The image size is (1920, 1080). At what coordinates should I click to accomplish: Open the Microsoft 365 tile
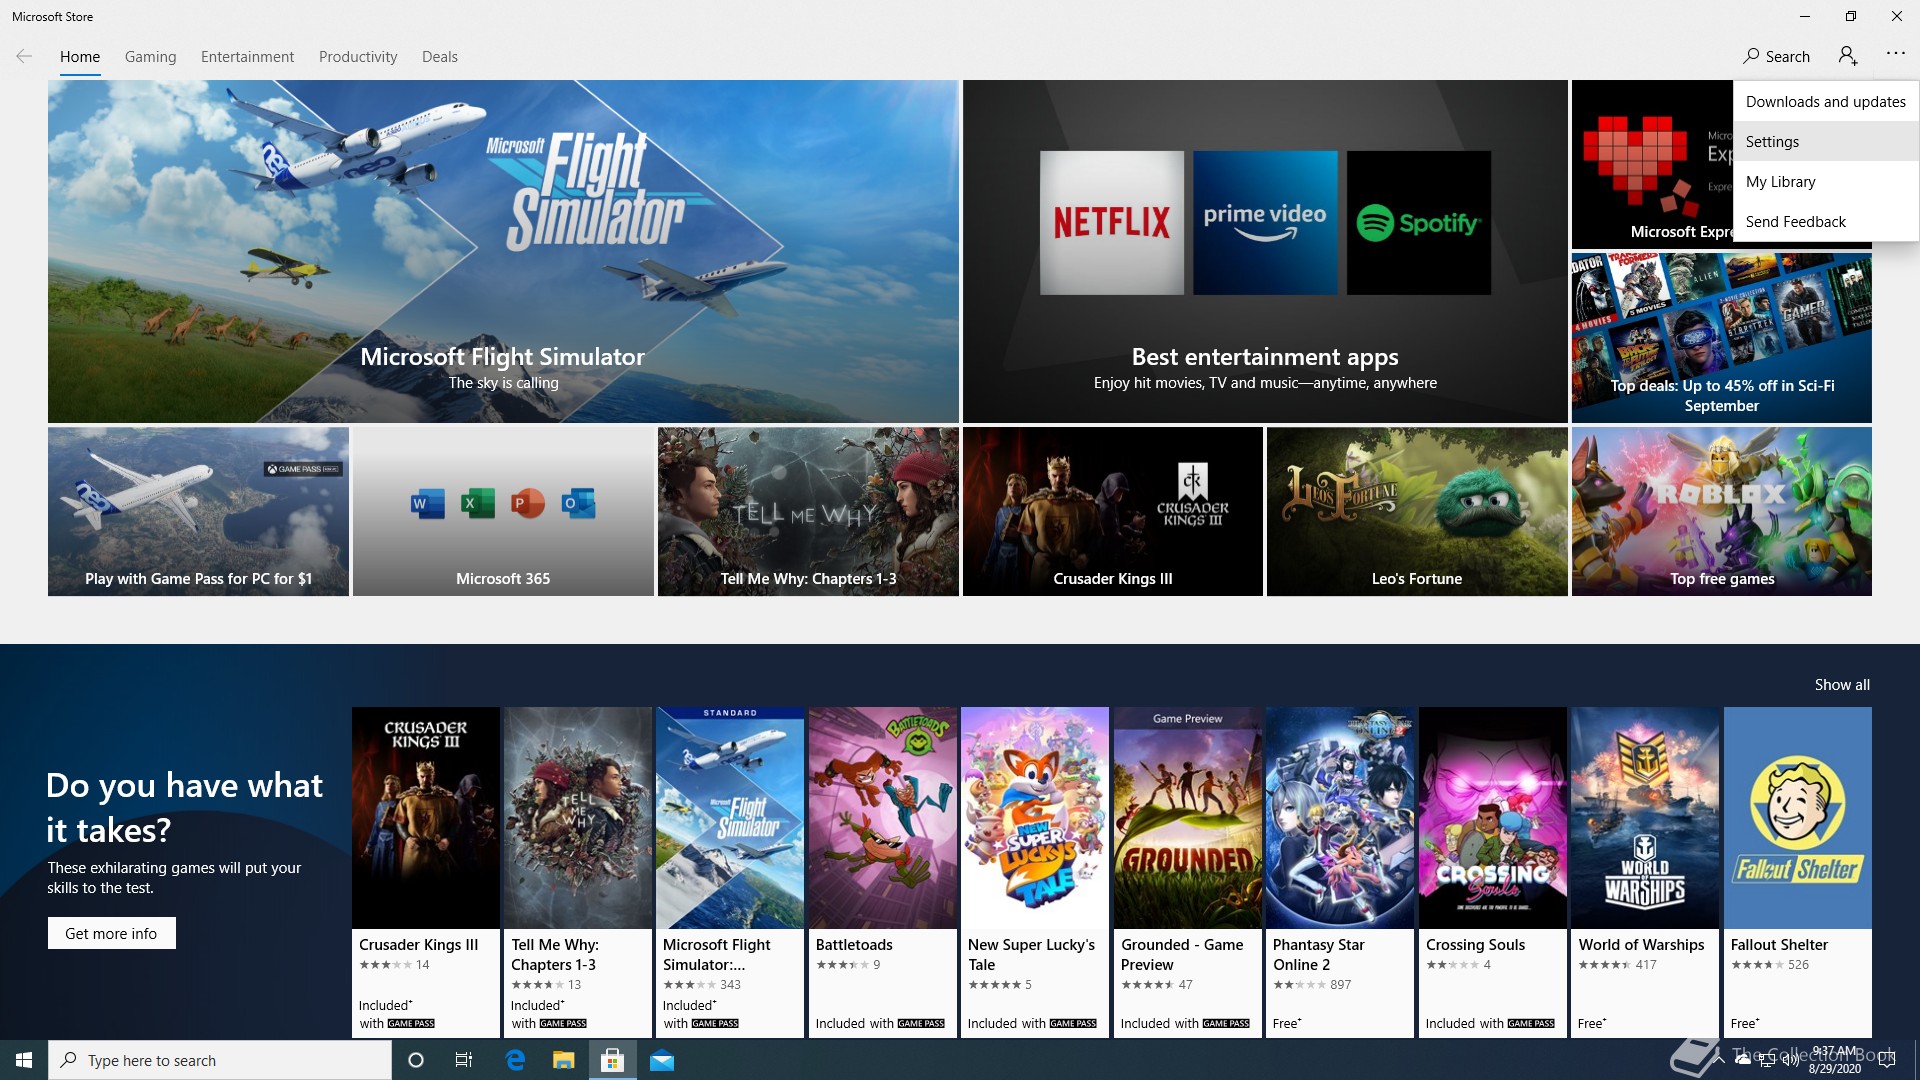tap(503, 512)
